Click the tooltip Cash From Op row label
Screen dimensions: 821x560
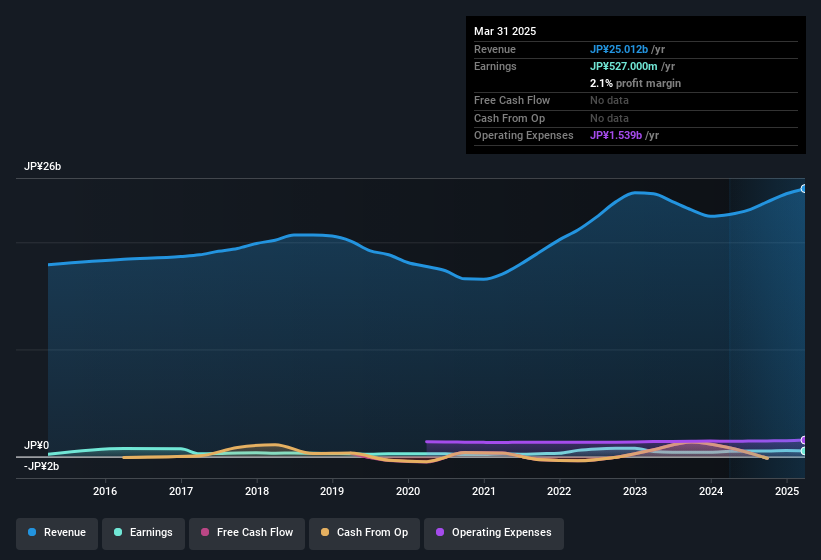(509, 118)
